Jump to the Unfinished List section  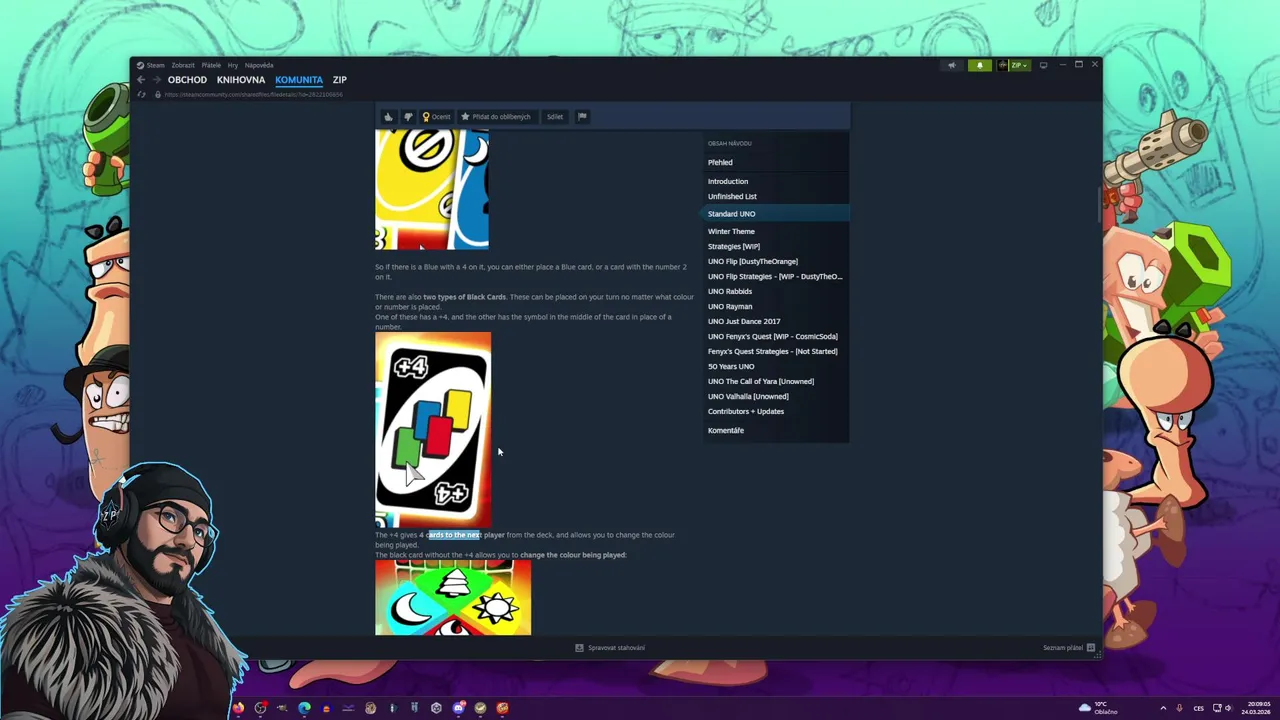pyautogui.click(x=732, y=196)
